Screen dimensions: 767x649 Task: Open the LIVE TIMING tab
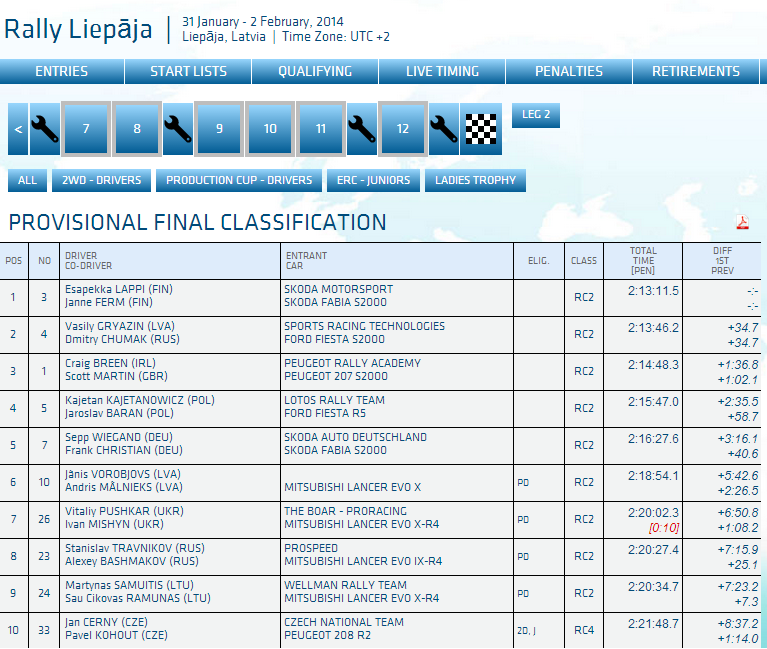click(442, 71)
